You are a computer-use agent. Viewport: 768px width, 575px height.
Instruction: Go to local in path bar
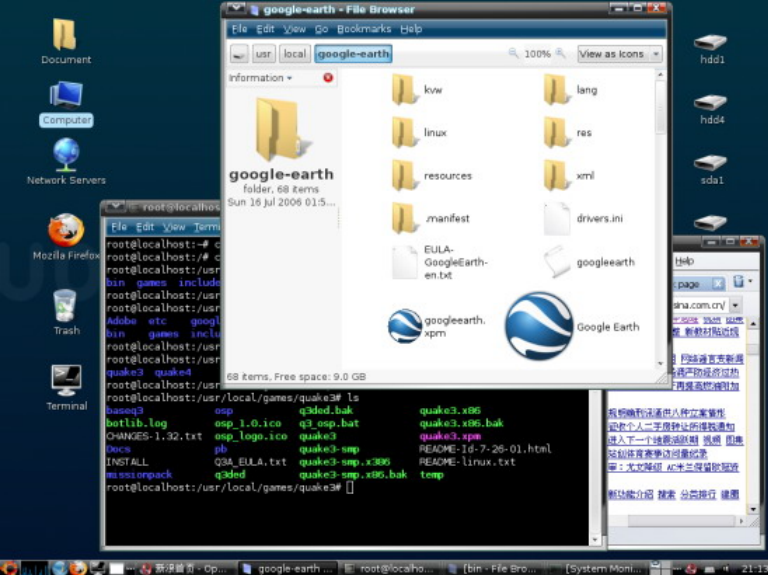[294, 54]
